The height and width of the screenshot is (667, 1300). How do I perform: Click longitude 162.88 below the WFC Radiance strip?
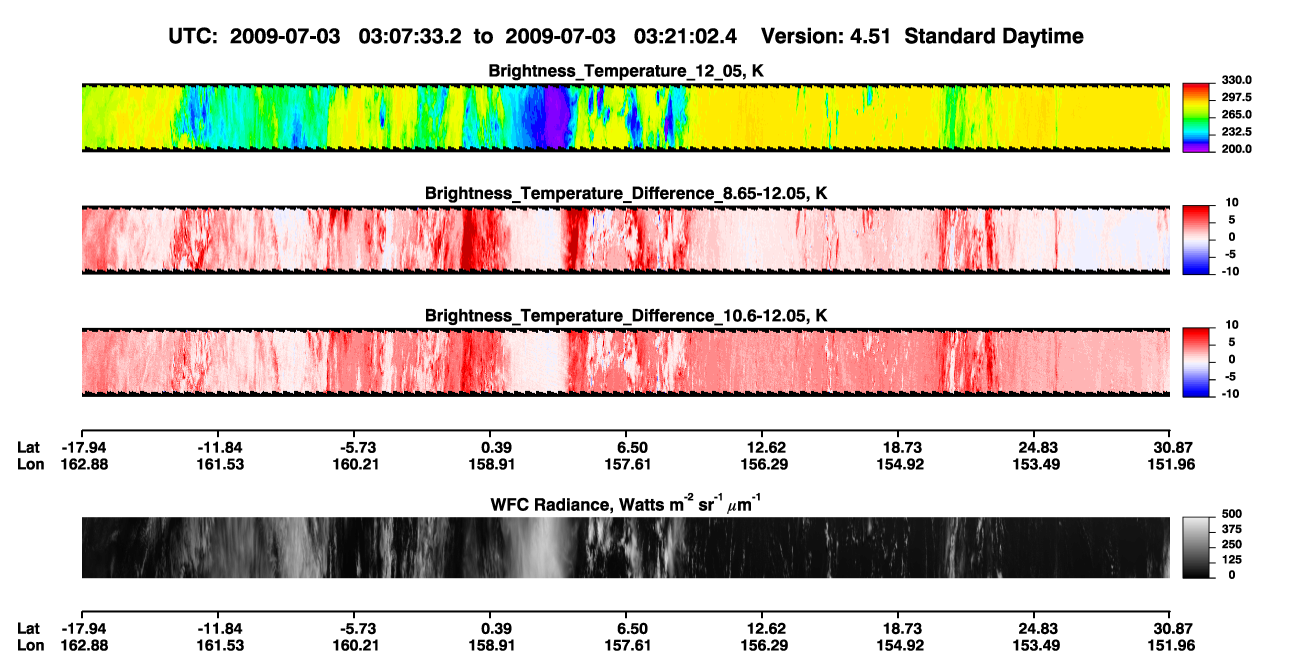pyautogui.click(x=85, y=646)
